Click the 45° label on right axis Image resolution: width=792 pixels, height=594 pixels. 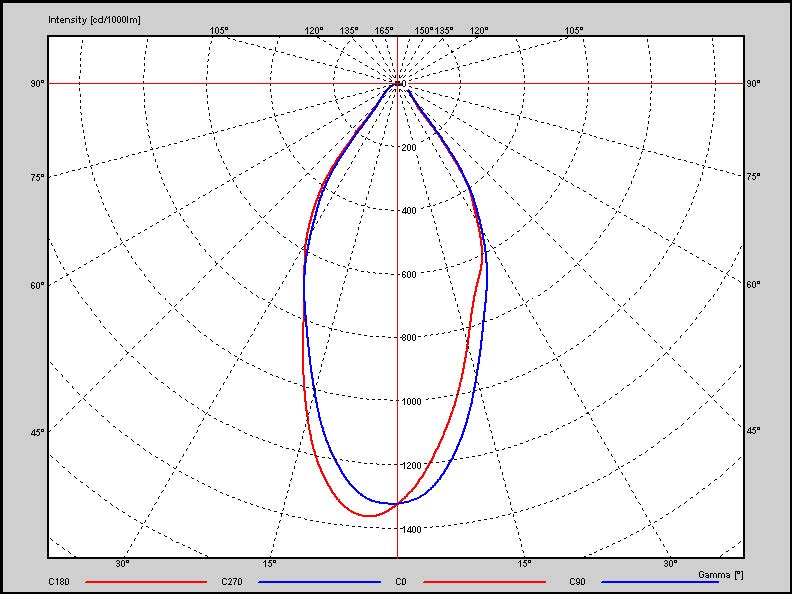[753, 430]
